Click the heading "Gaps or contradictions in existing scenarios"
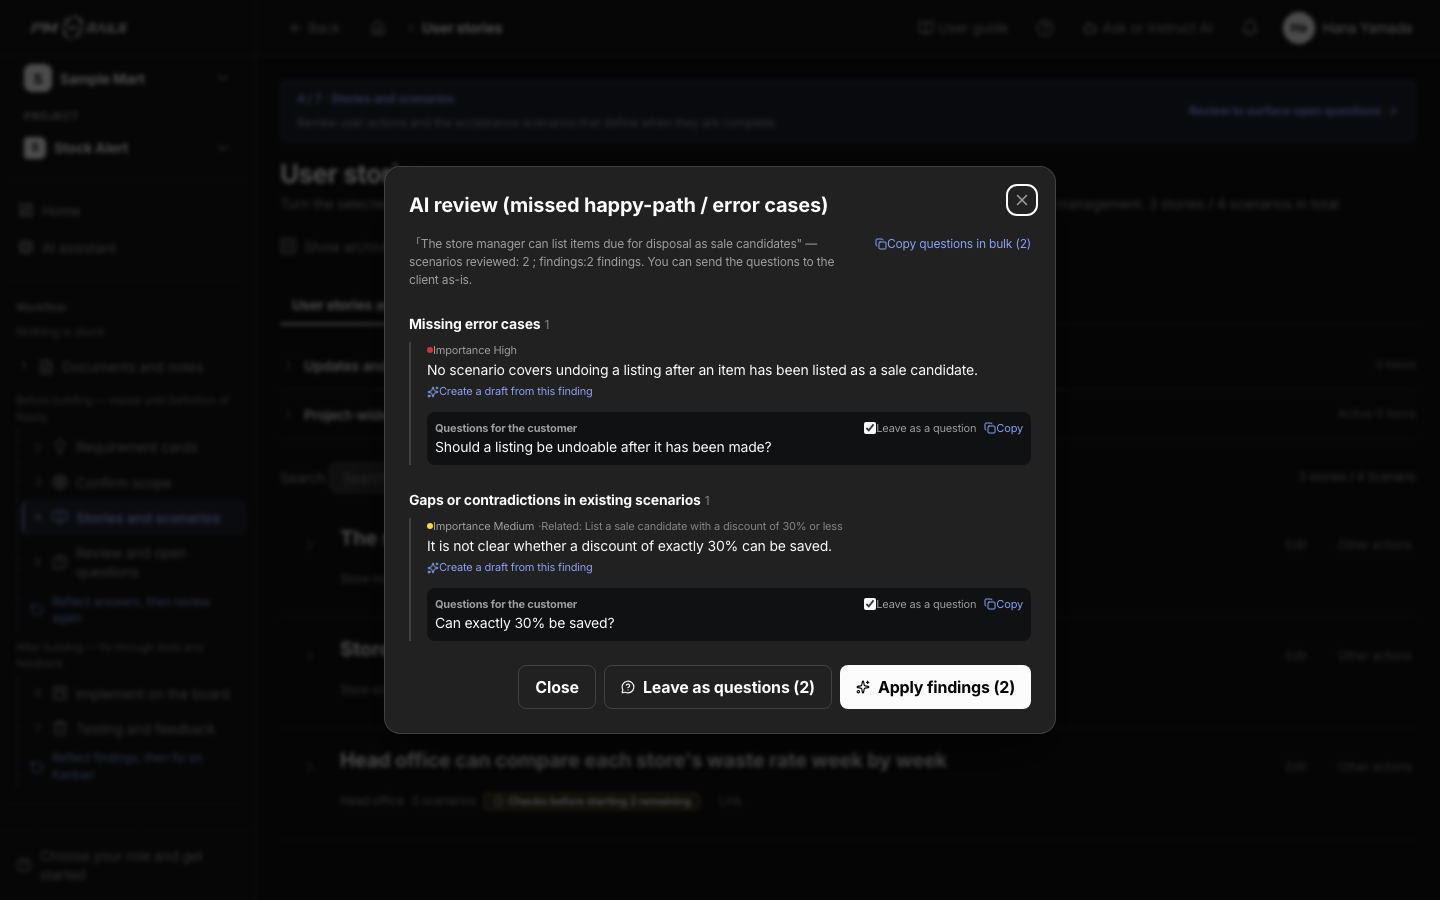This screenshot has height=900, width=1440. (555, 500)
